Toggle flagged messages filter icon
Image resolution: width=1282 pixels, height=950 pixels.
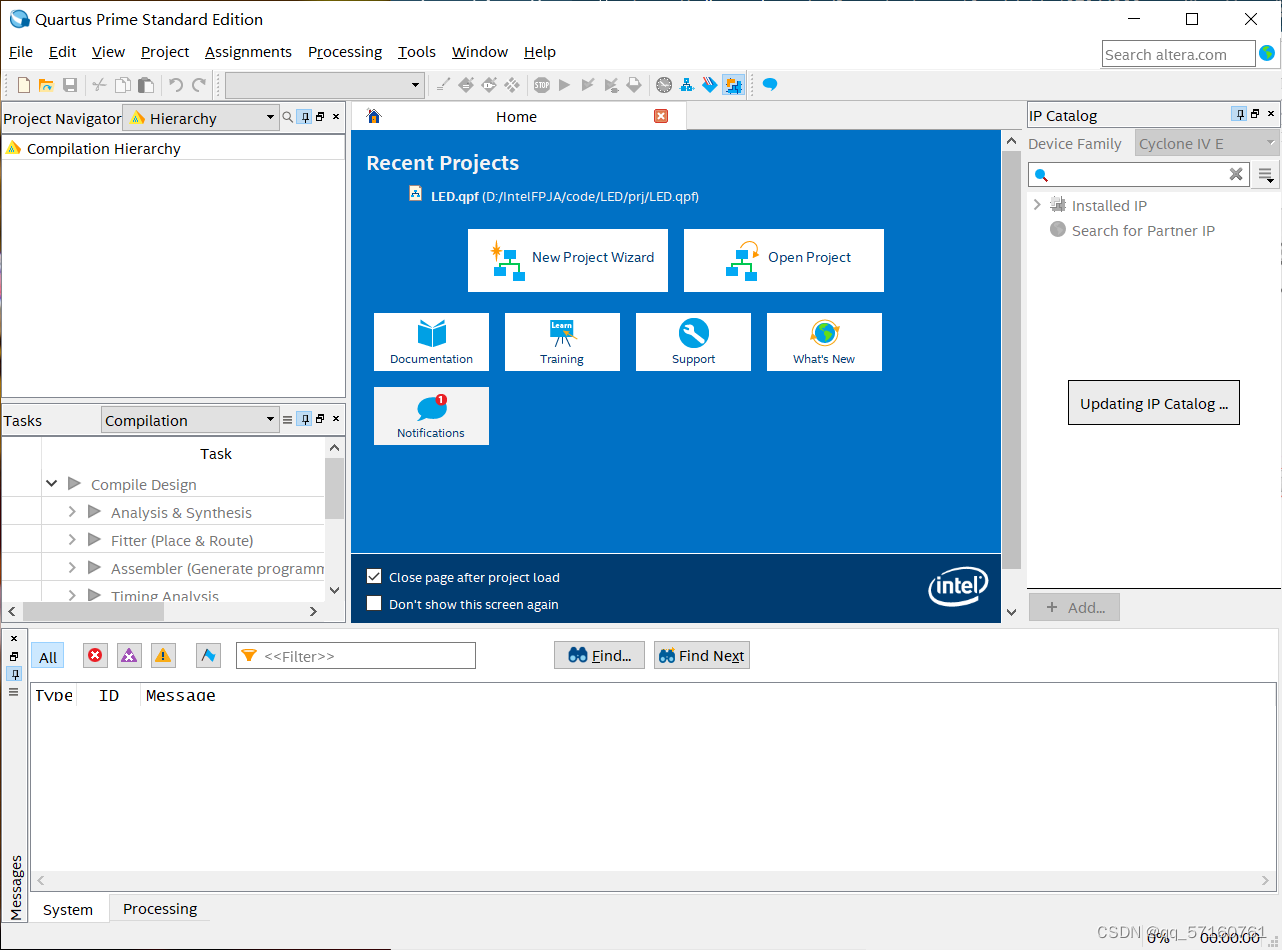(x=208, y=656)
